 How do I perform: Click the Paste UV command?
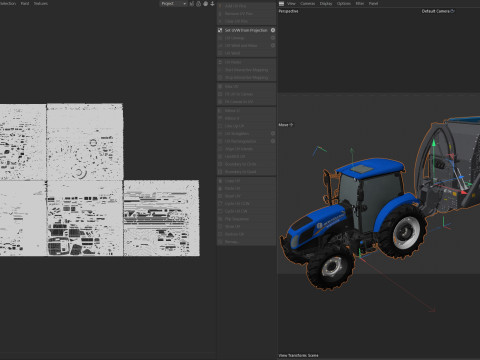click(246, 188)
